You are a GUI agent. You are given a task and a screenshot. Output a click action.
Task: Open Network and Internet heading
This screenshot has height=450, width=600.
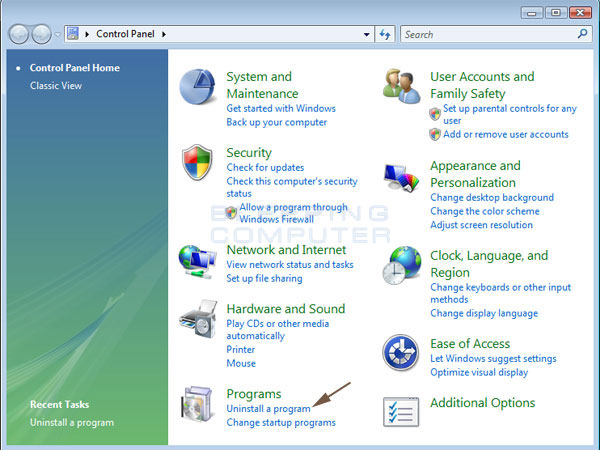286,250
